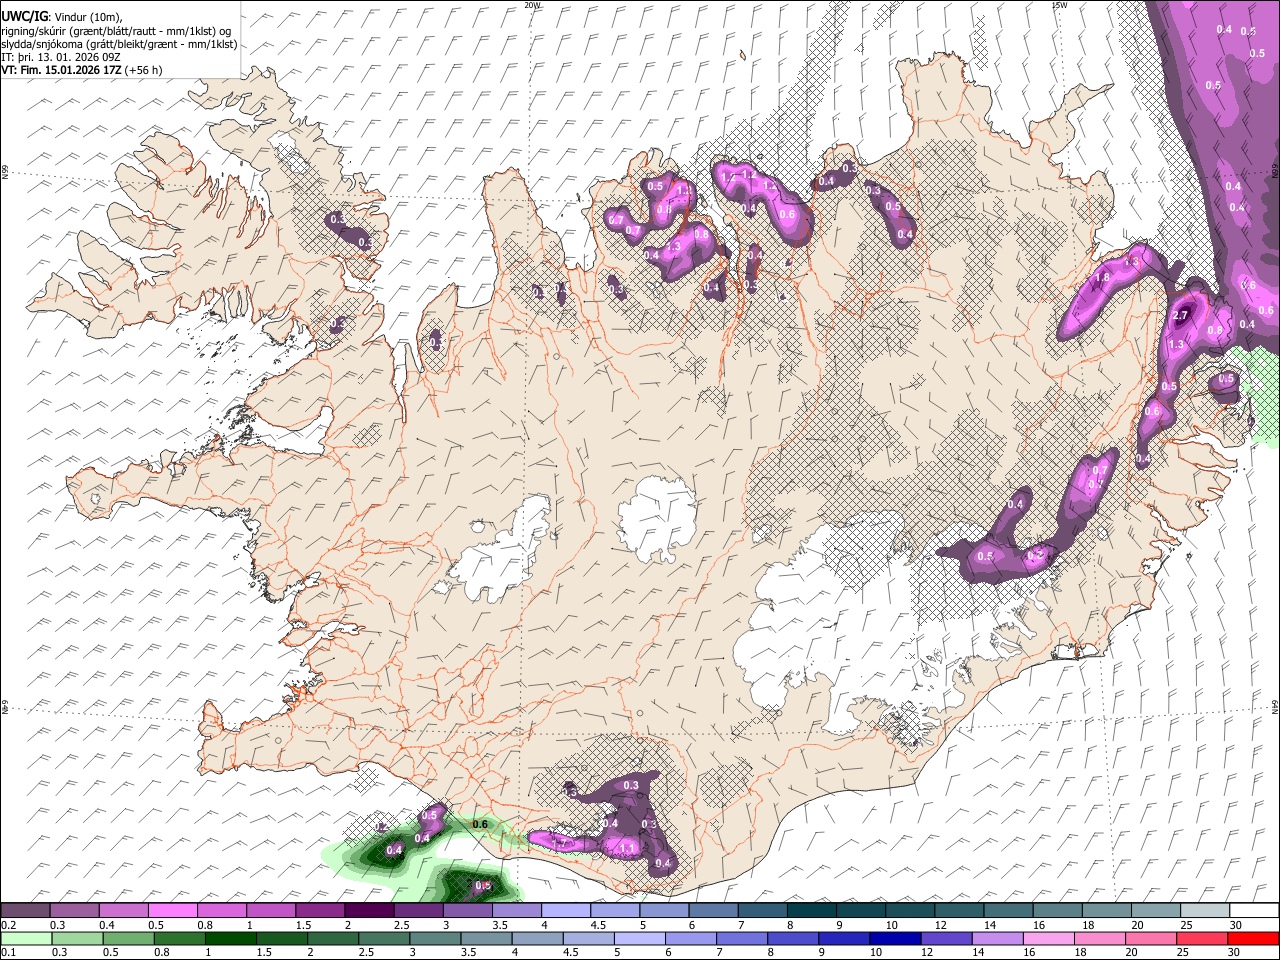Pick the upper legend row 10 swatch
1280x960 pixels.
point(911,910)
